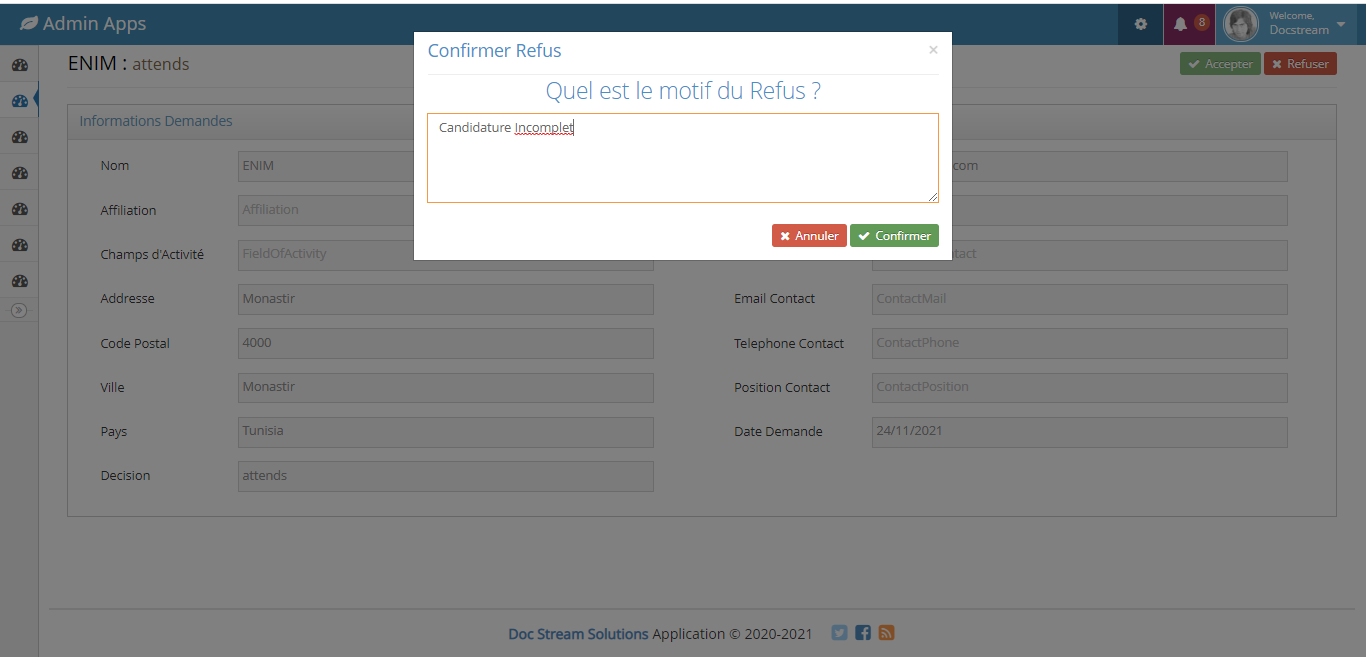Click the Ville field showing Monastir
The width and height of the screenshot is (1366, 657).
(446, 388)
